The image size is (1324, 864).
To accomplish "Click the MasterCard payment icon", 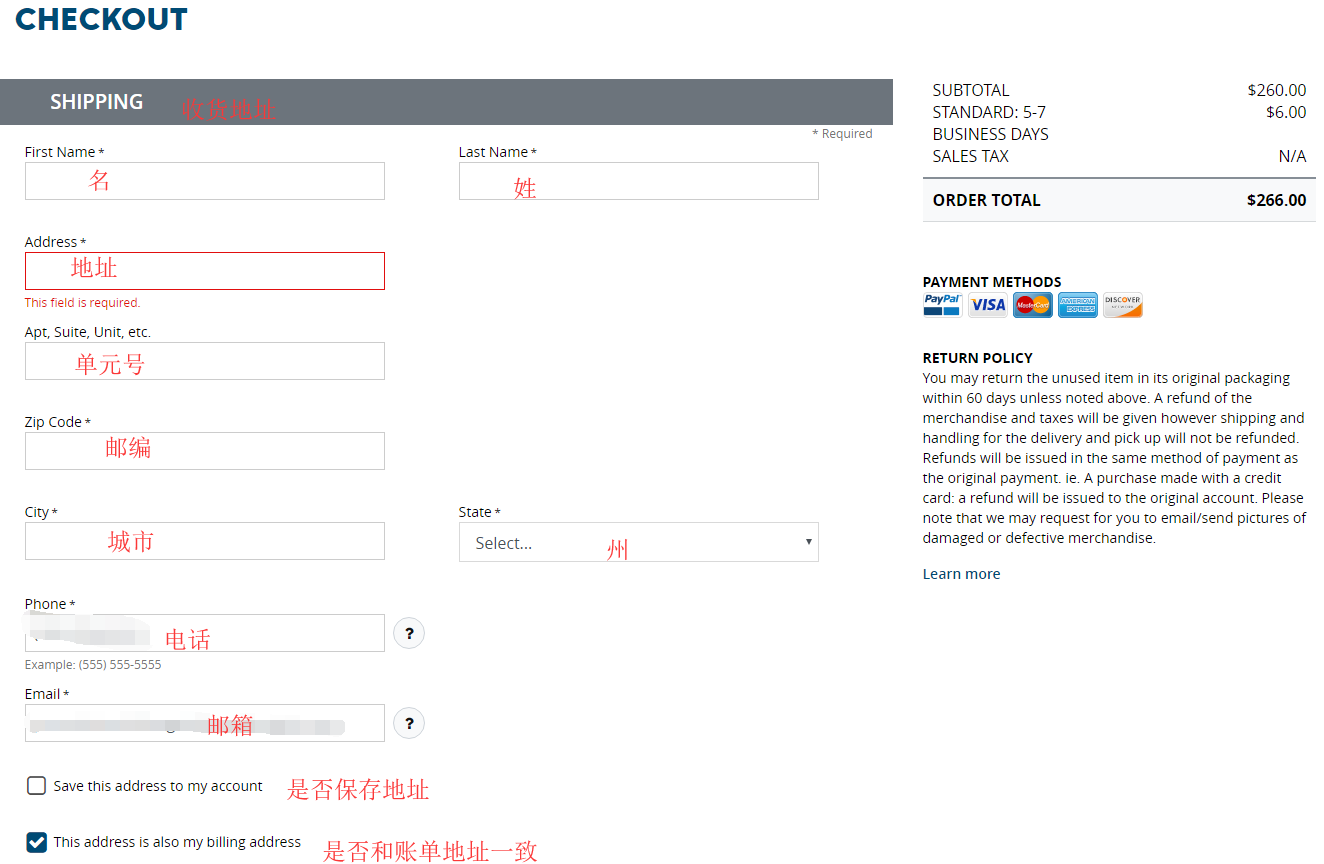I will (1032, 305).
